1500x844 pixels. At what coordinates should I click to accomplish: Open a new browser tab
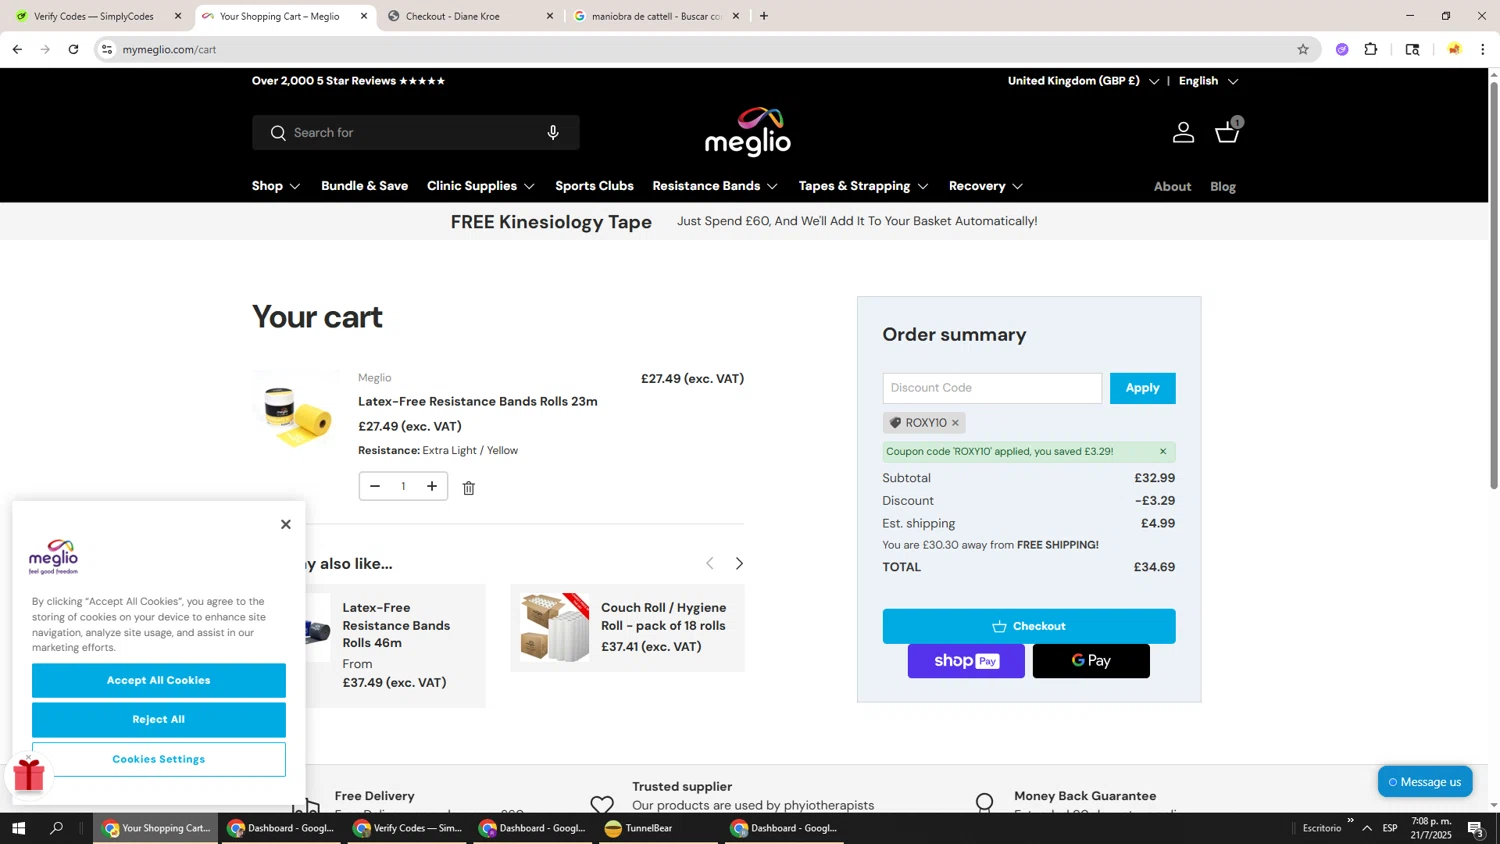pos(764,16)
